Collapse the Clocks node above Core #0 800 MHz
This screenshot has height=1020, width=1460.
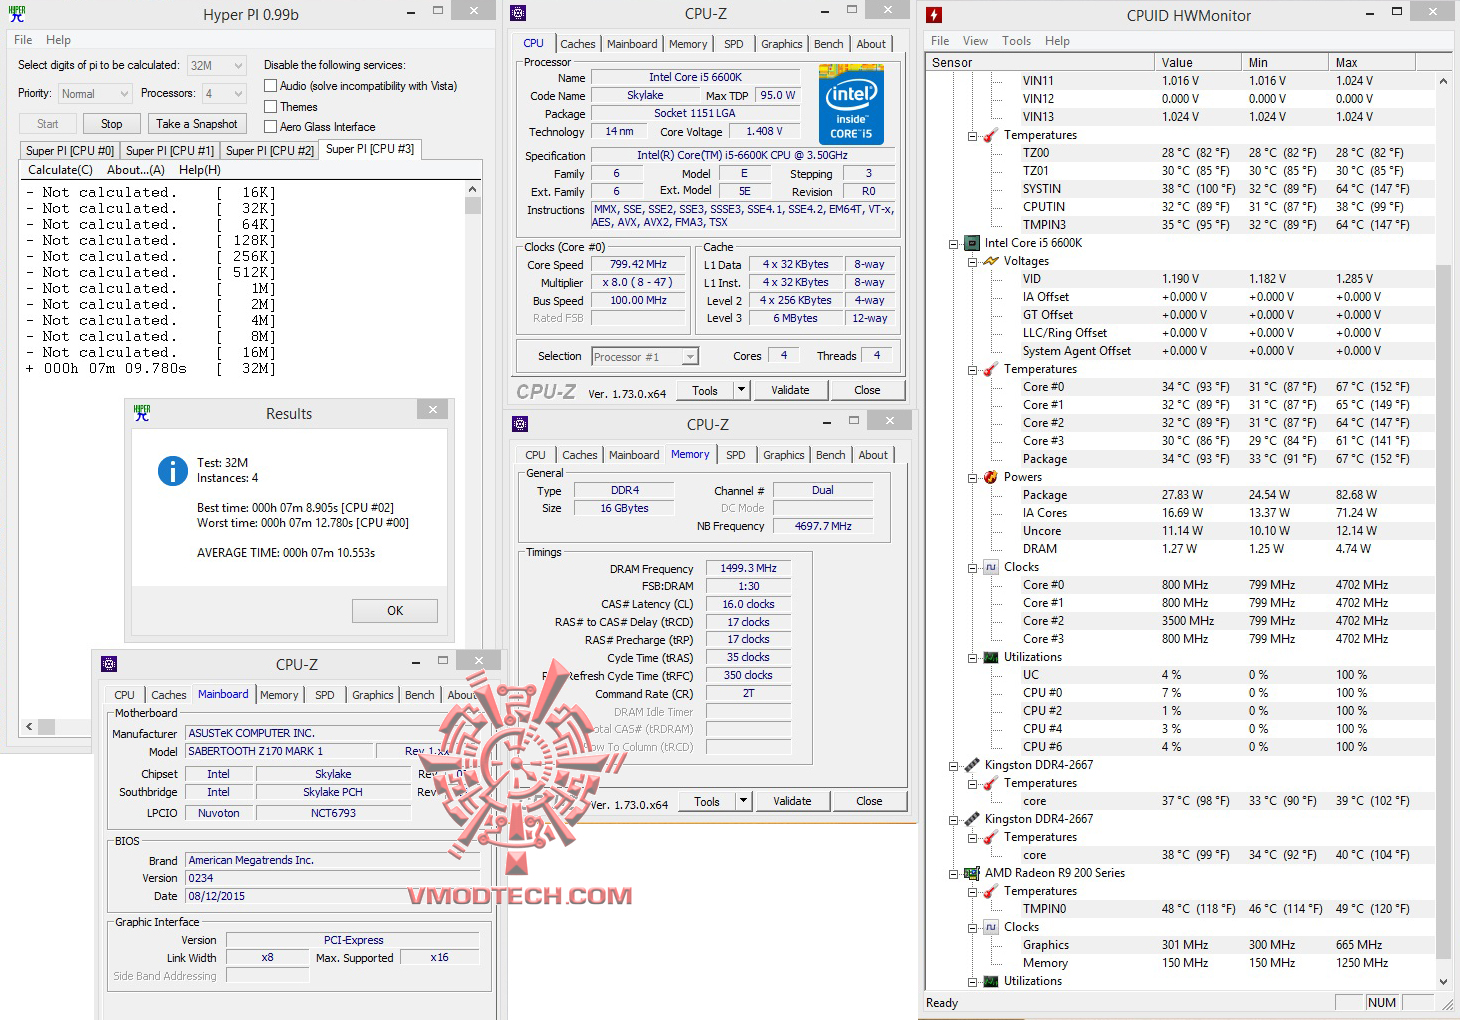pyautogui.click(x=972, y=567)
